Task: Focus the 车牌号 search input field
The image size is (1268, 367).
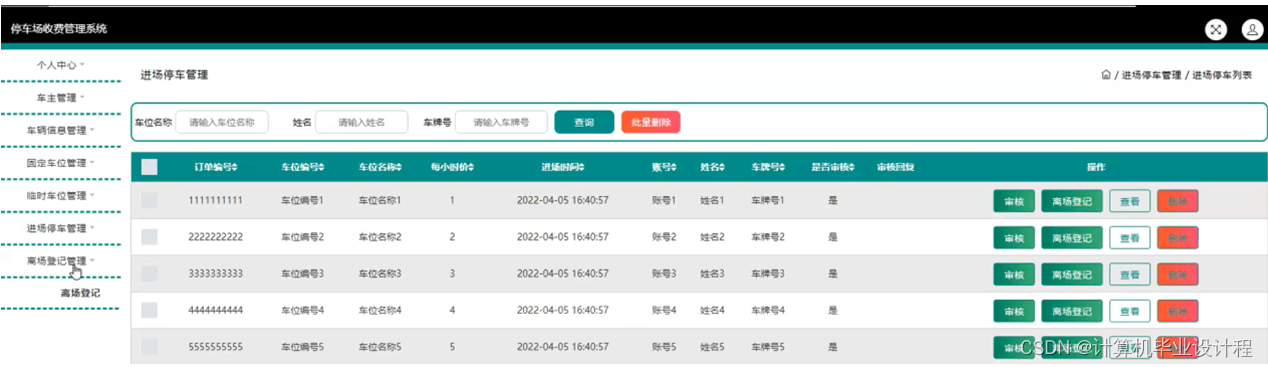Action: point(501,122)
